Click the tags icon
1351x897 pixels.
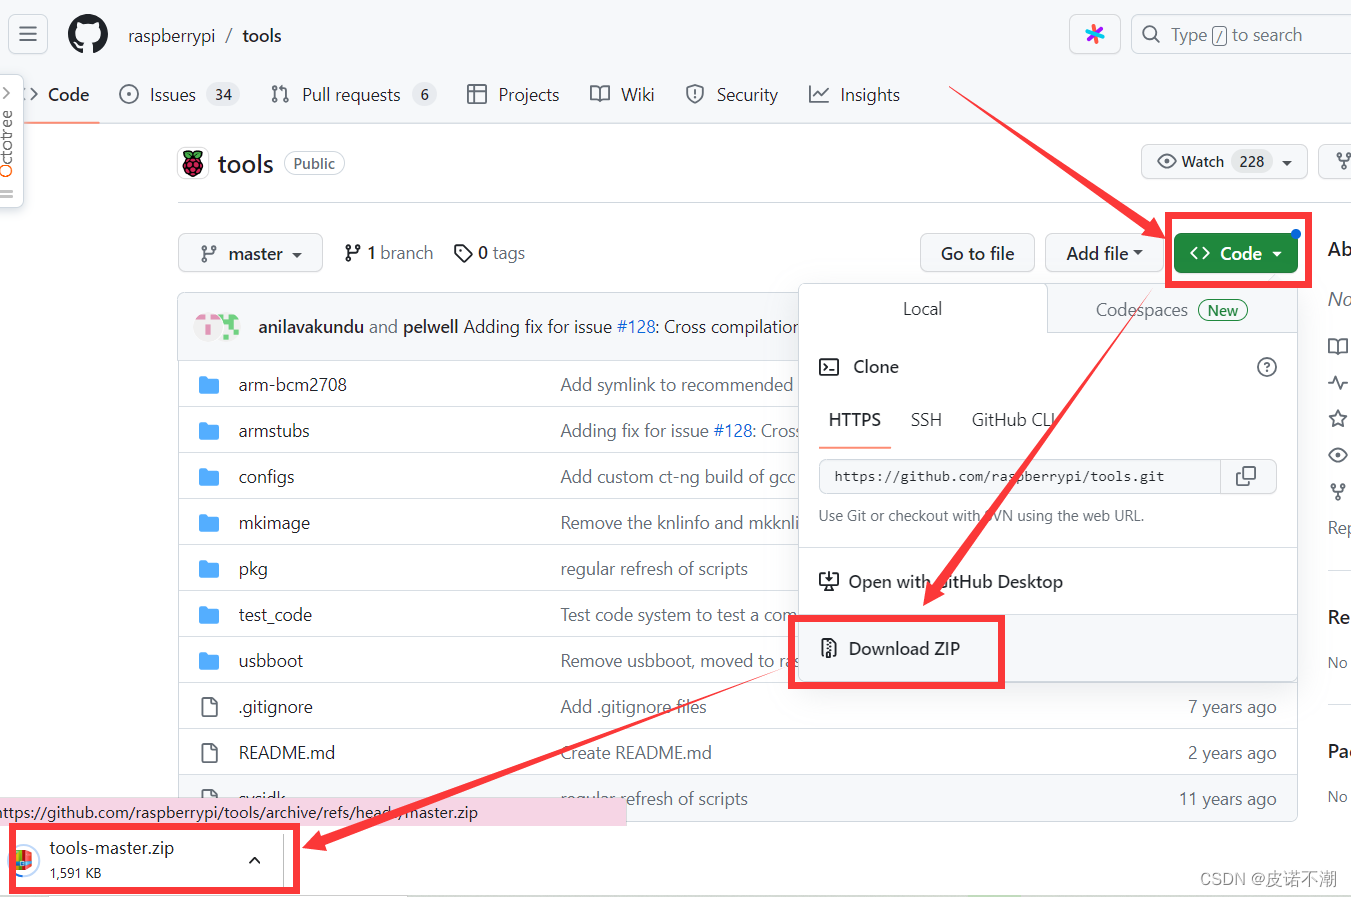coord(463,254)
